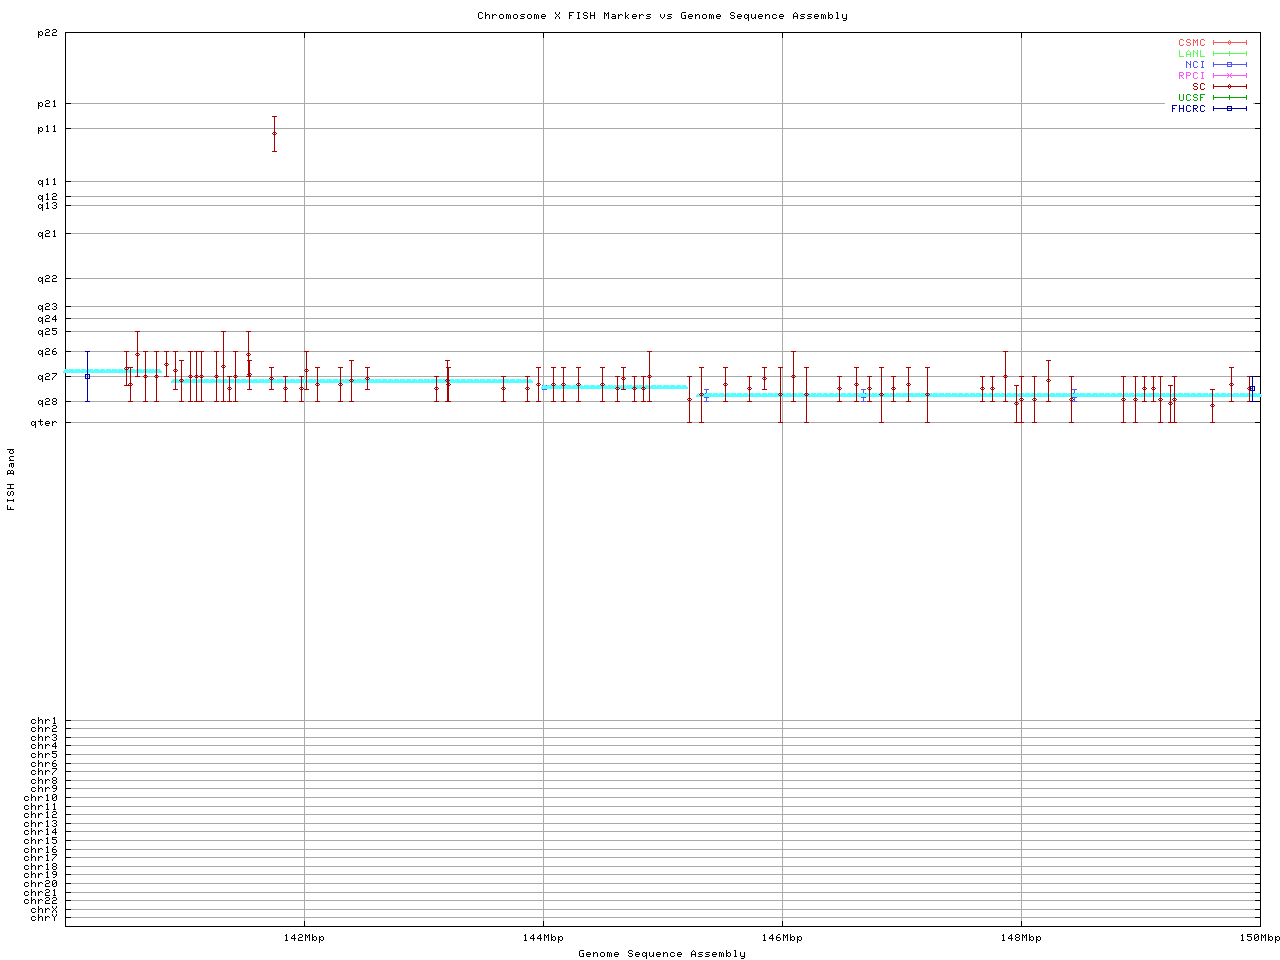Select the 148Mbp x-axis tick label
Image resolution: width=1280 pixels, height=960 pixels.
click(1021, 938)
